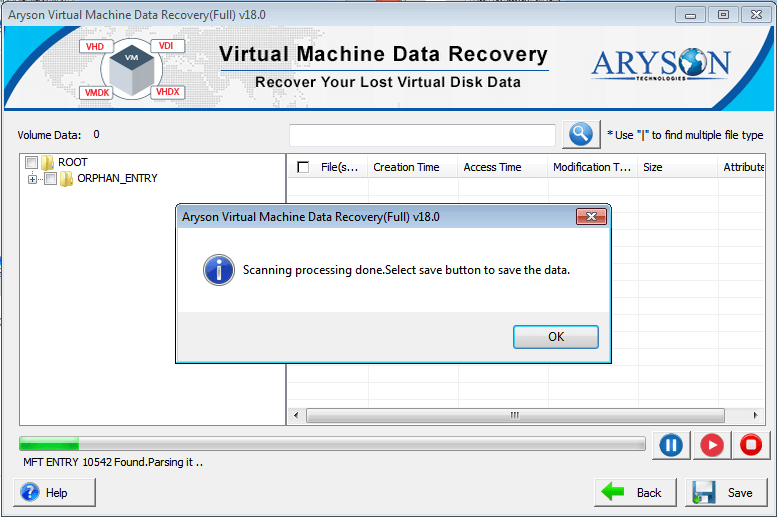Click the 'Scanning processing done' message

tap(406, 270)
